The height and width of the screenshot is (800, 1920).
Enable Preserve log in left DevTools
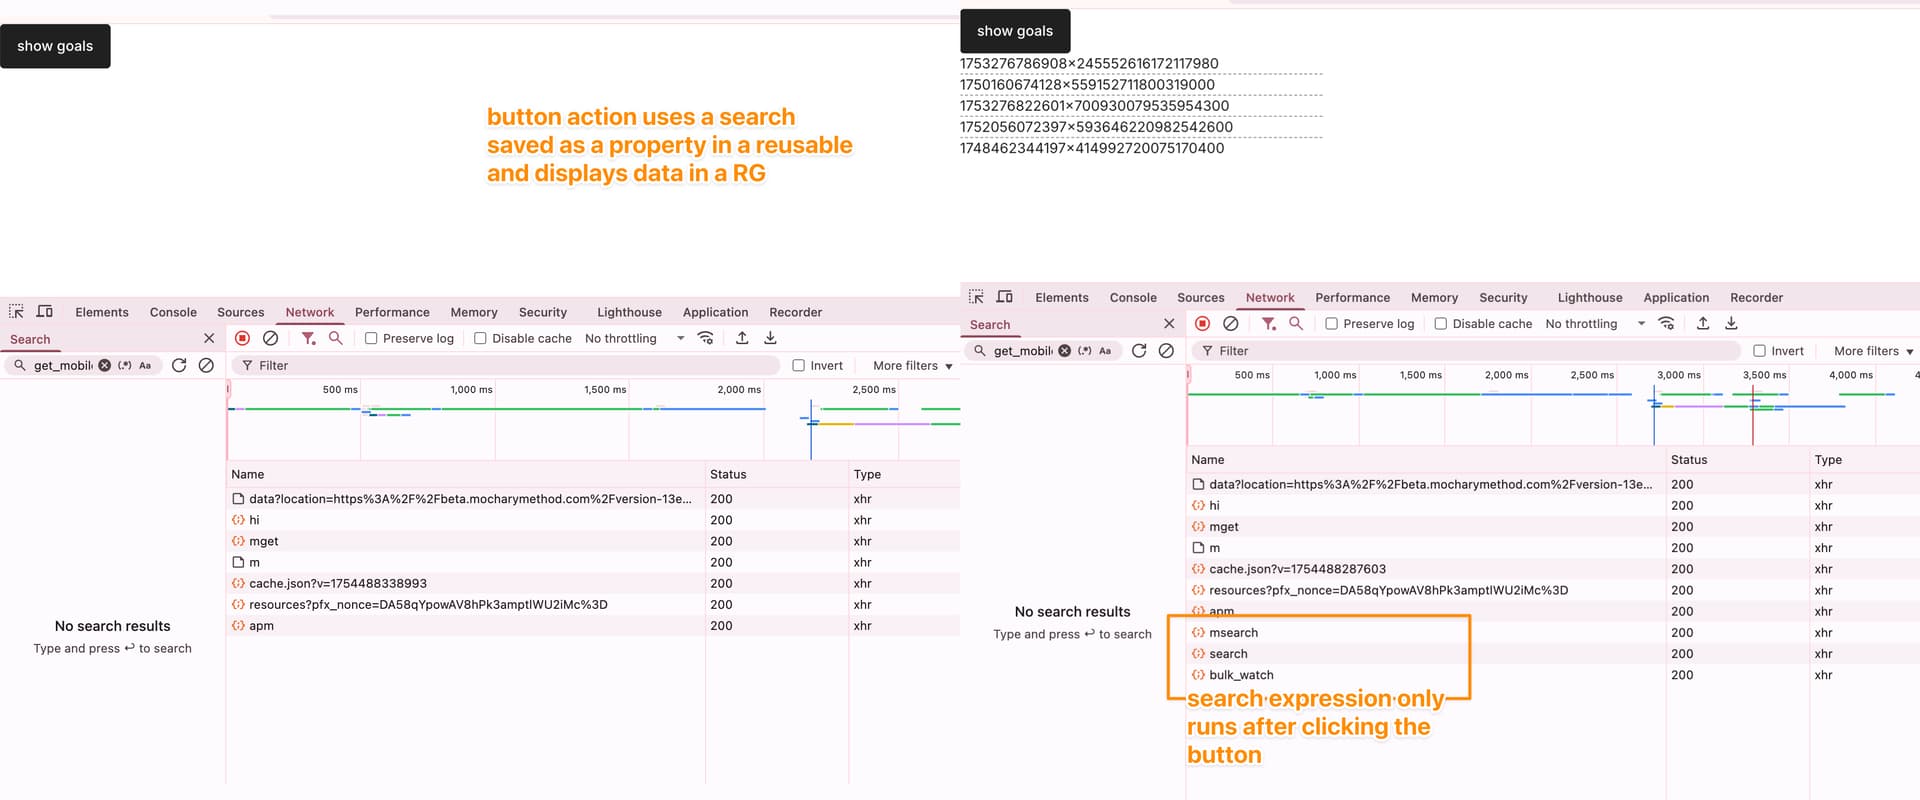tap(371, 338)
